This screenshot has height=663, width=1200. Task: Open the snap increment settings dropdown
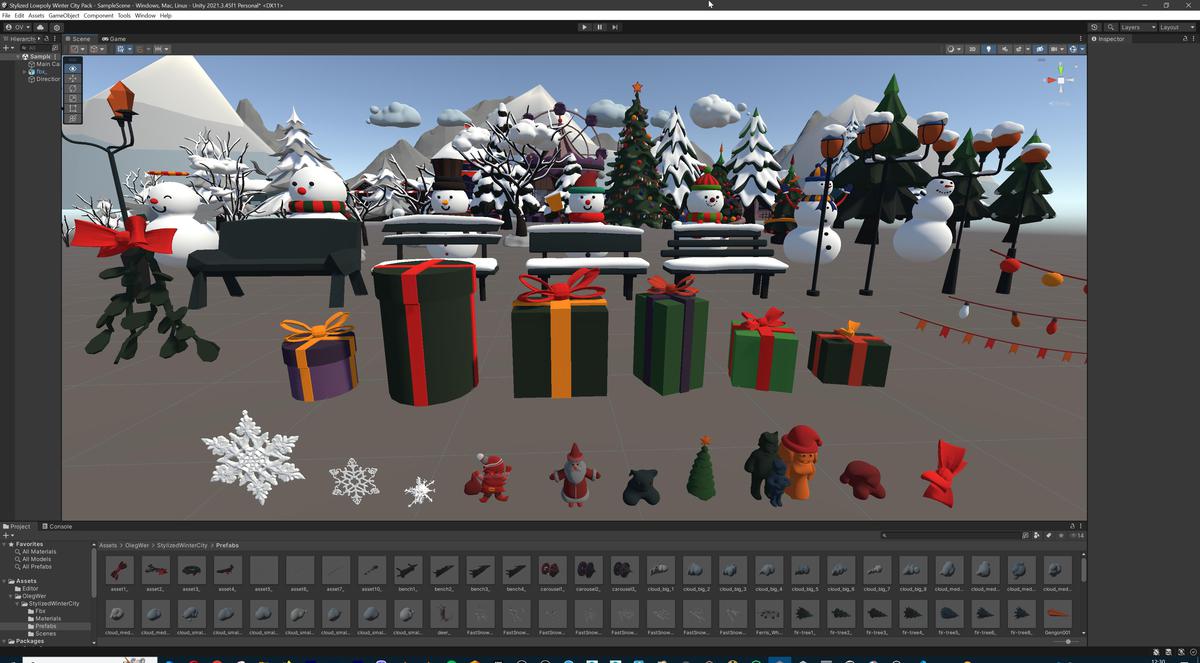[160, 48]
